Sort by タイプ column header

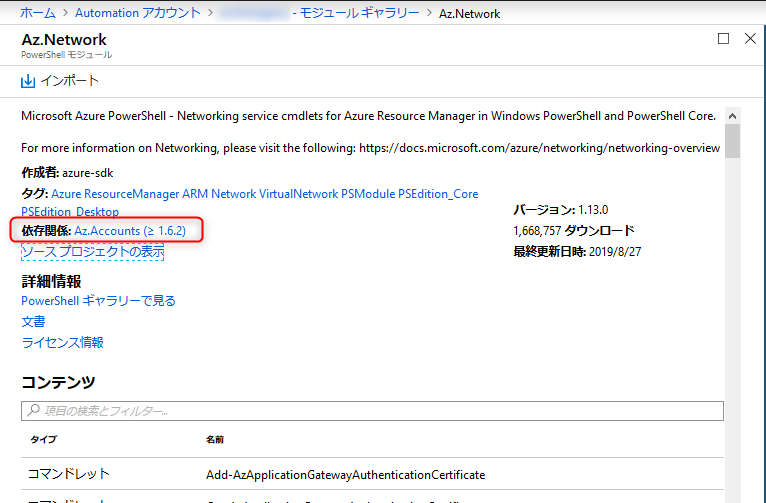click(x=43, y=440)
